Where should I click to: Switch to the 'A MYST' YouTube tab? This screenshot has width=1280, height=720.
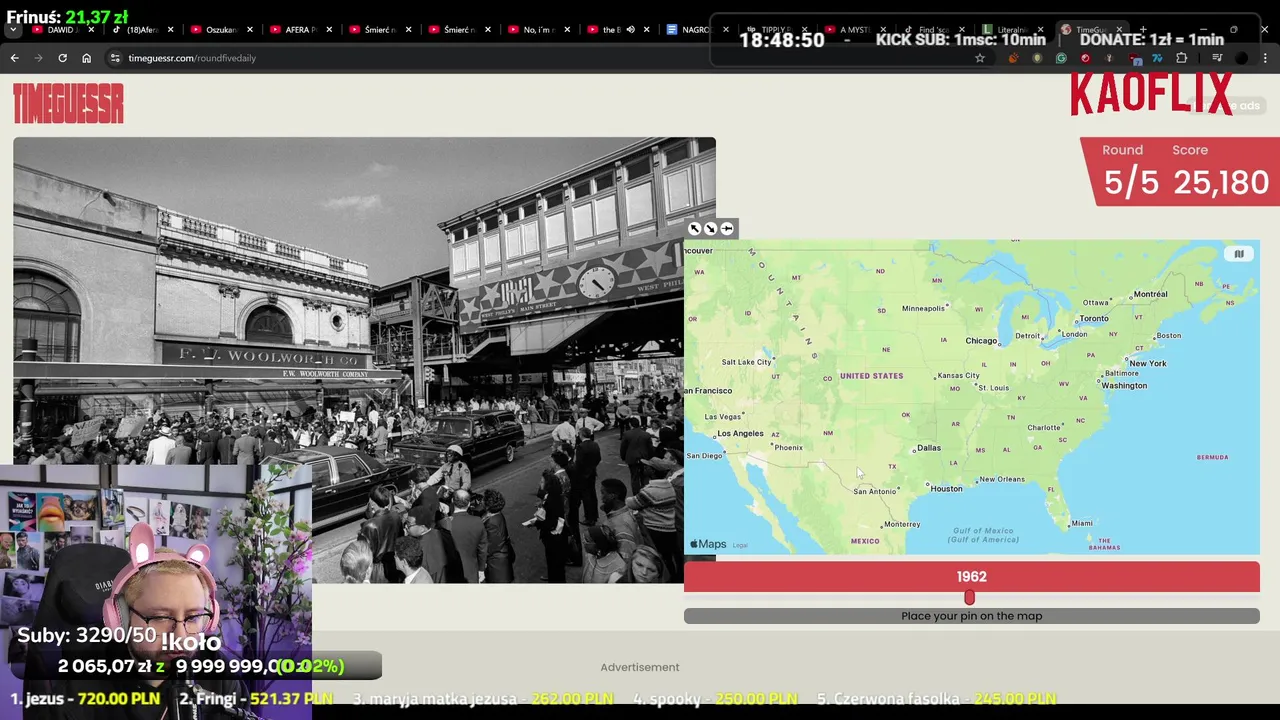point(855,30)
